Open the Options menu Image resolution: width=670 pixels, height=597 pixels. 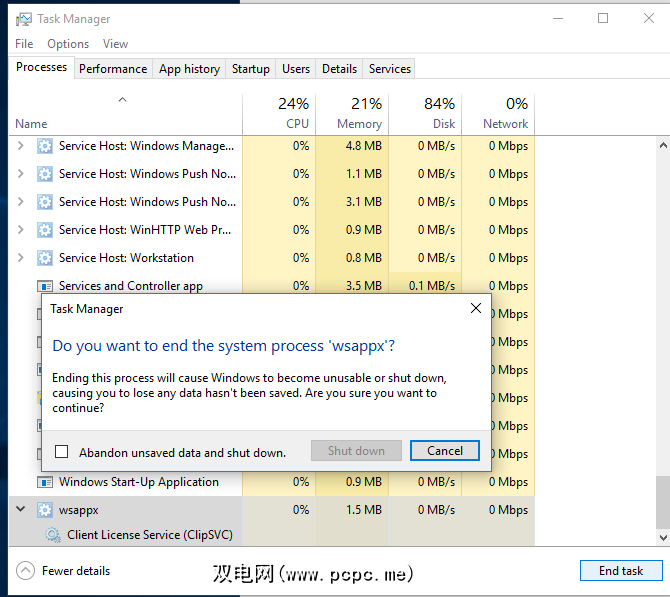[68, 44]
